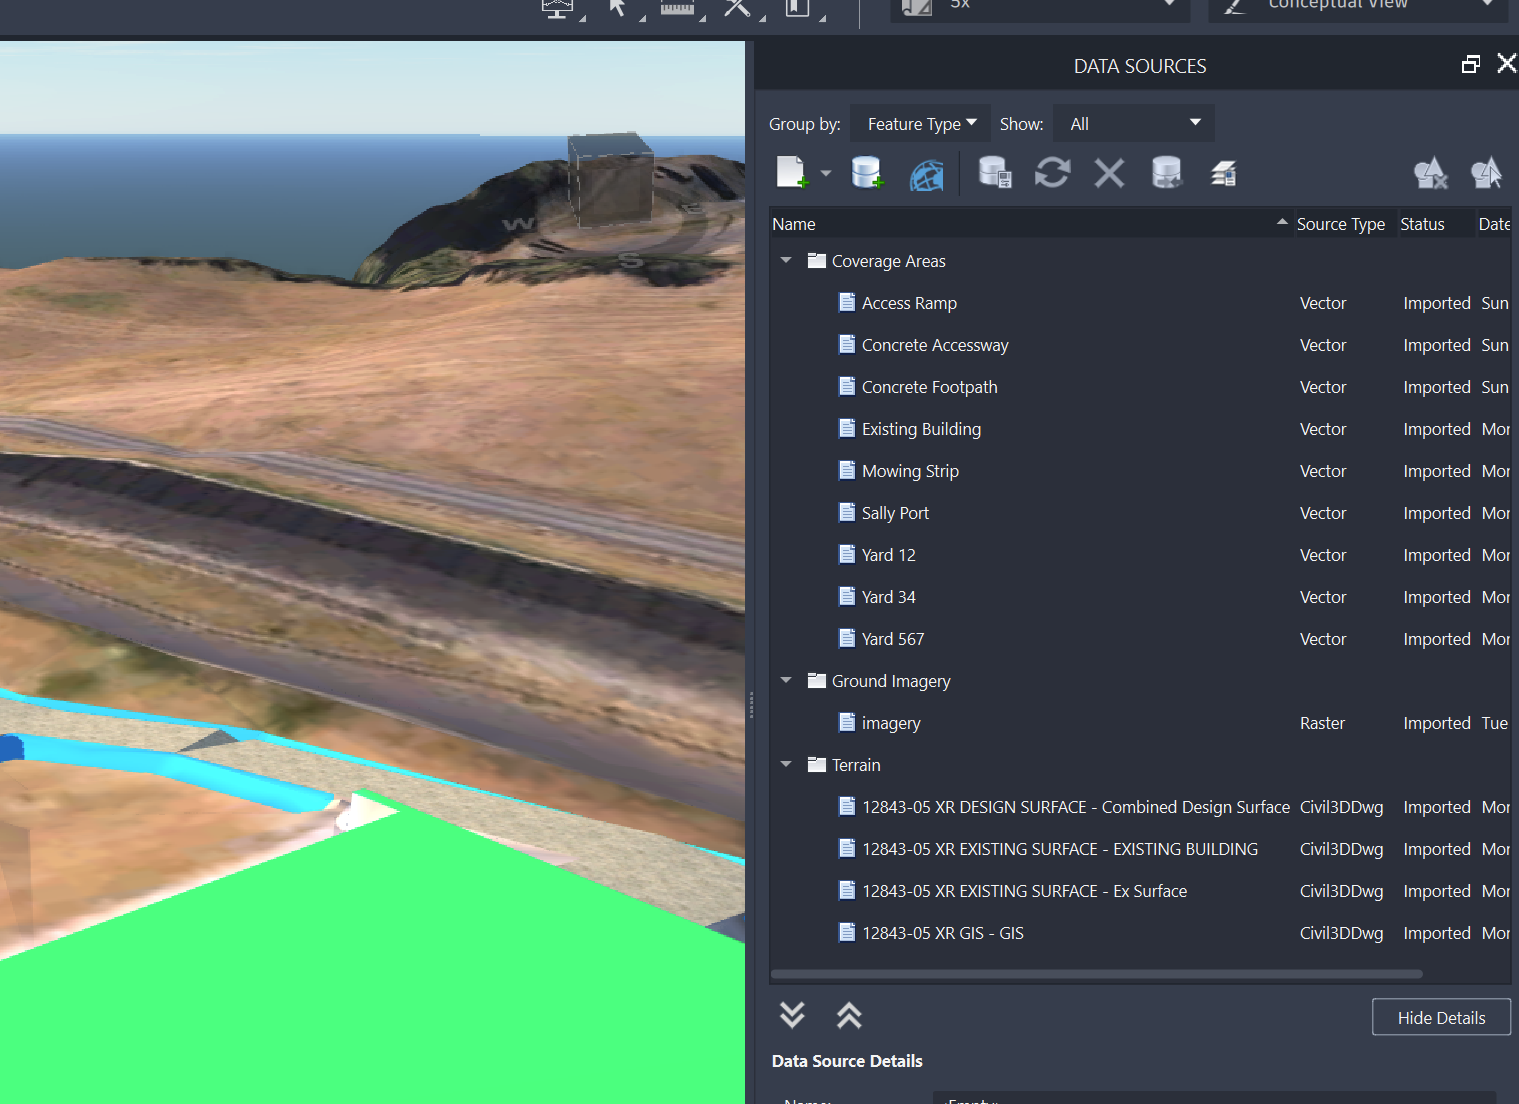Click the view cube in 3D viewport
Screen dimensions: 1519x1104
(x=610, y=180)
